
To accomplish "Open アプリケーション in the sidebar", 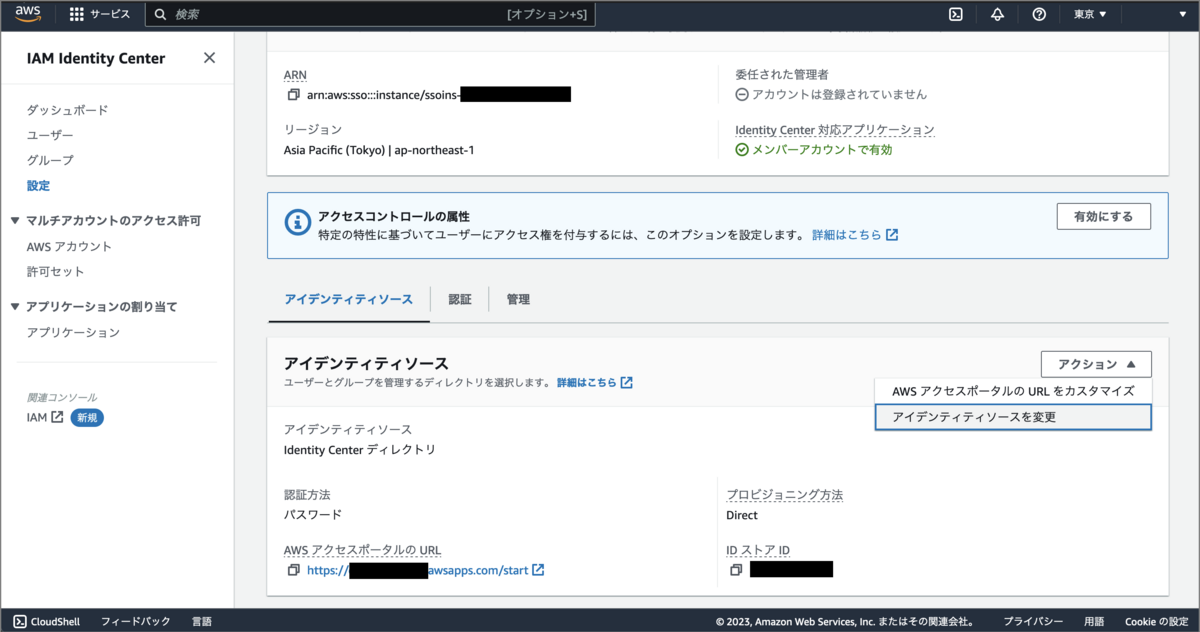I will coord(73,332).
